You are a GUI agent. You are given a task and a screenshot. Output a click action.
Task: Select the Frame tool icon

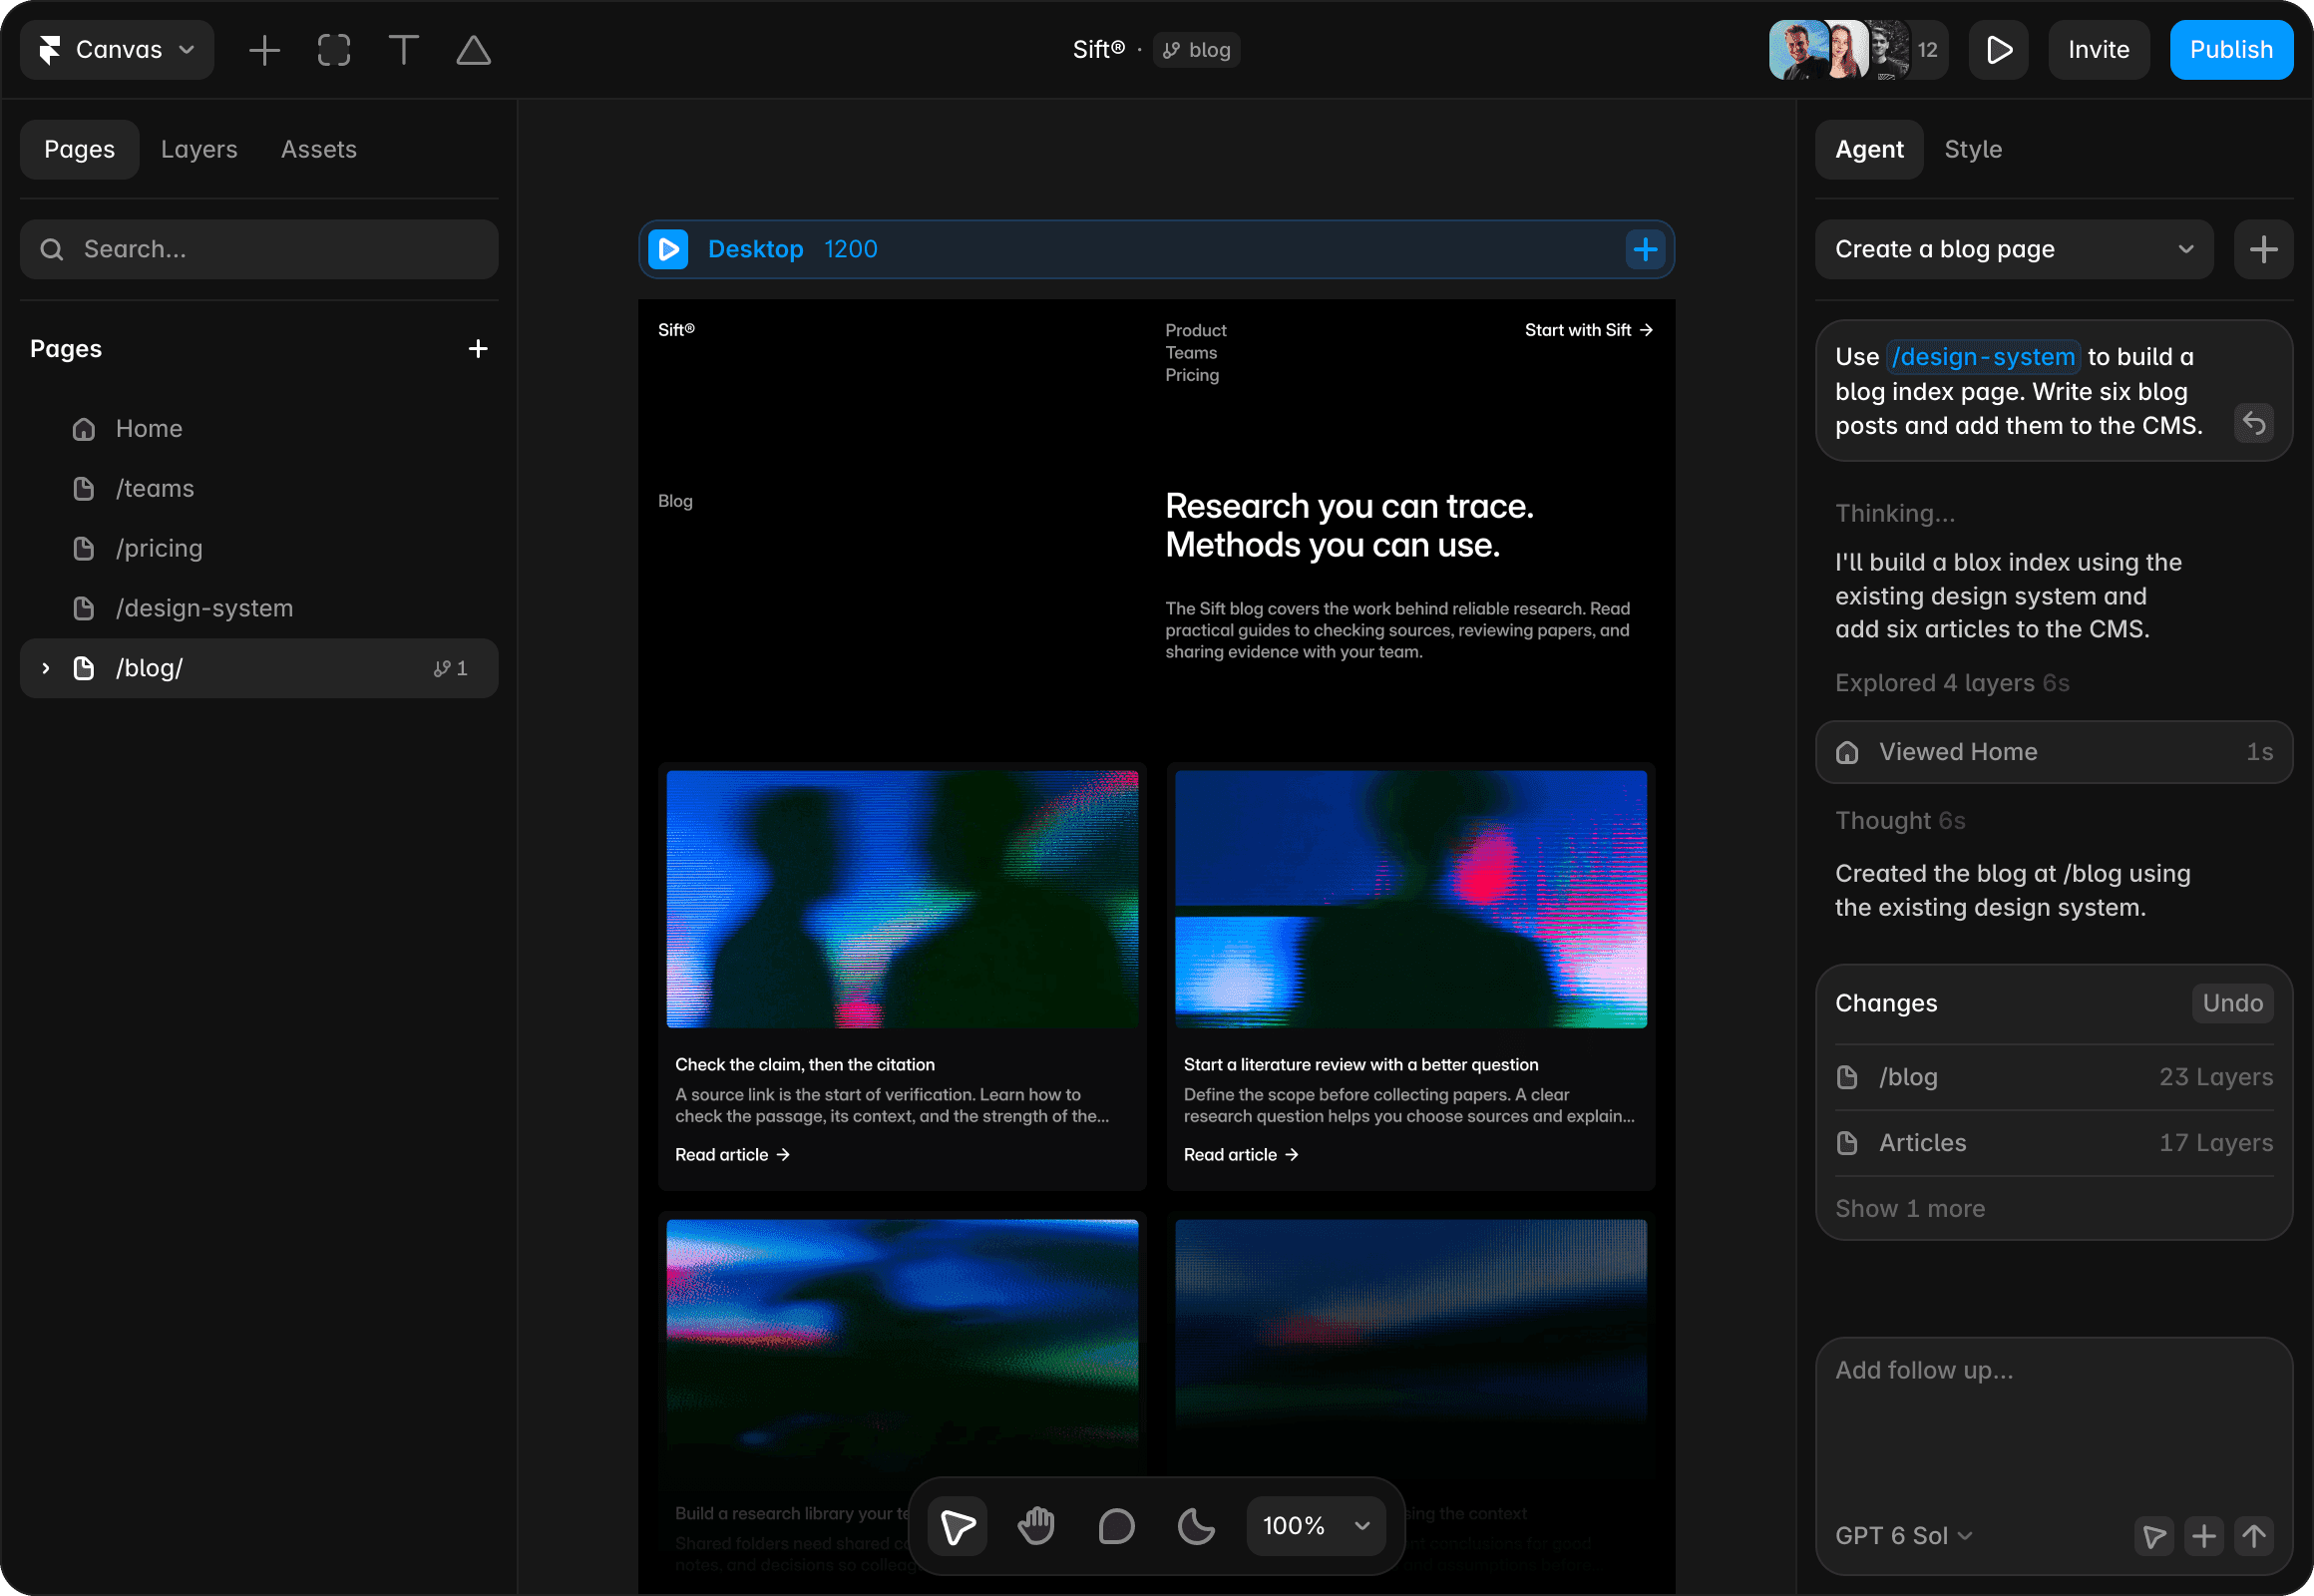click(334, 50)
